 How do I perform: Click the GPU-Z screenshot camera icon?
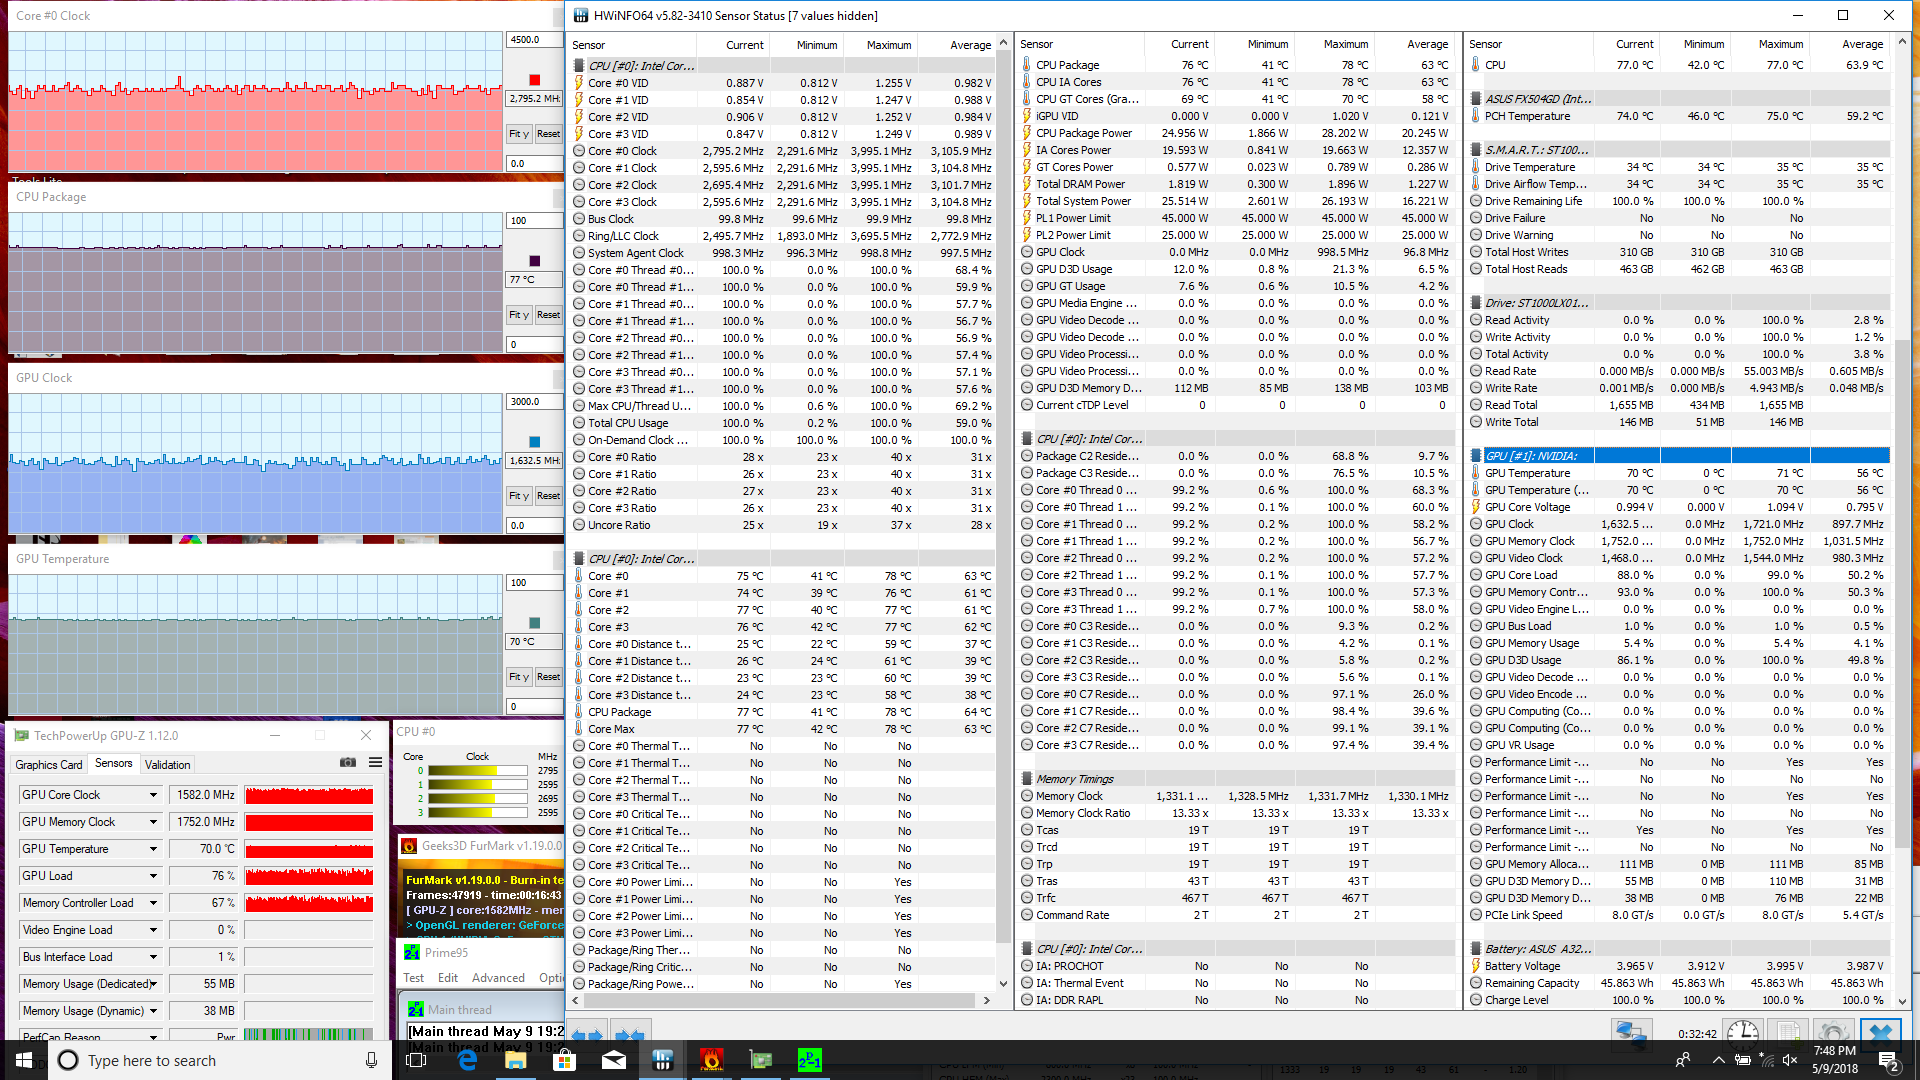(x=348, y=762)
